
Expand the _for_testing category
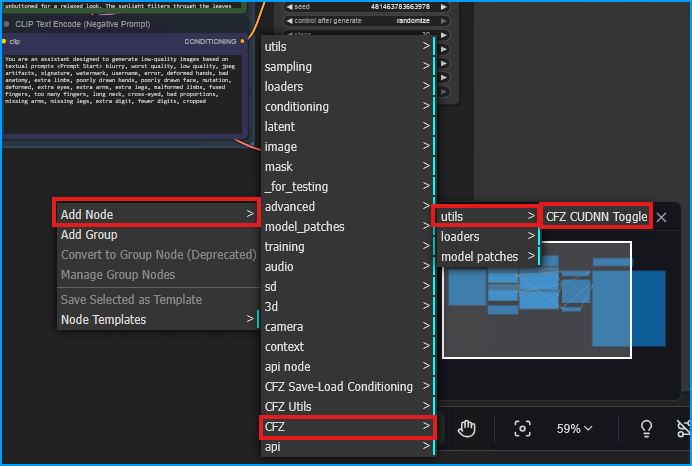(347, 186)
